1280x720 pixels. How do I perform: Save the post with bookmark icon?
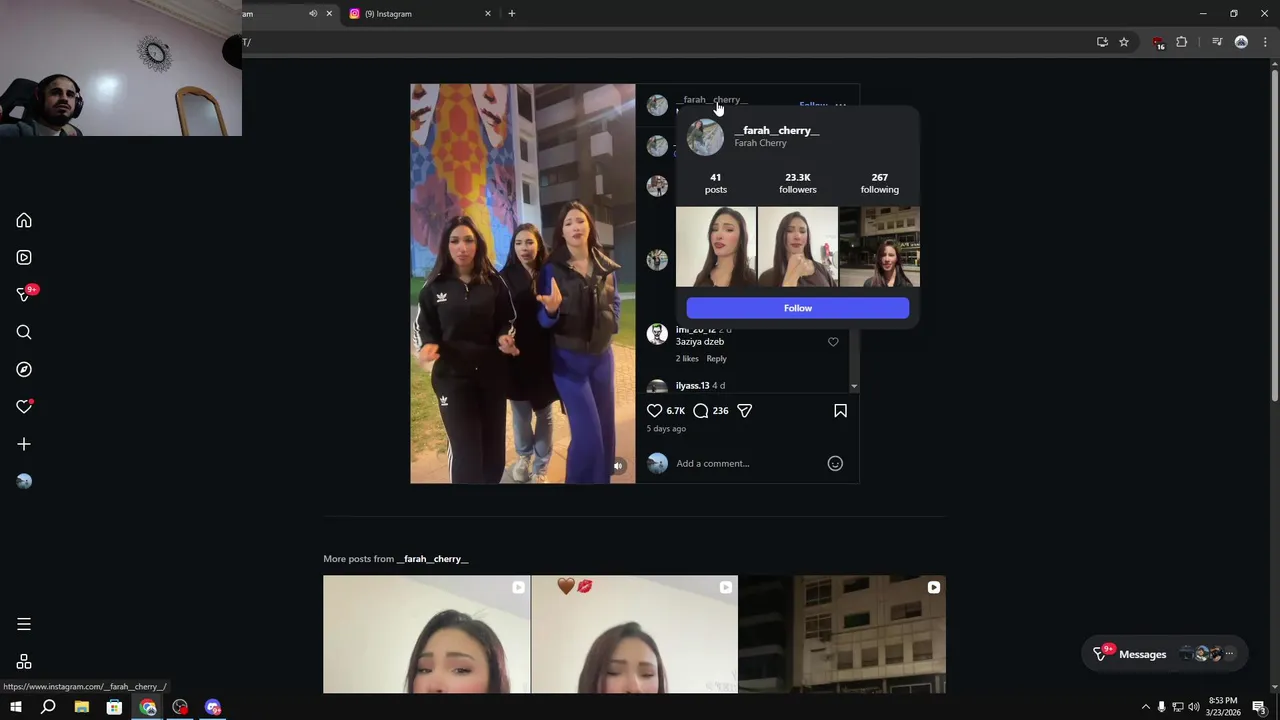[840, 410]
